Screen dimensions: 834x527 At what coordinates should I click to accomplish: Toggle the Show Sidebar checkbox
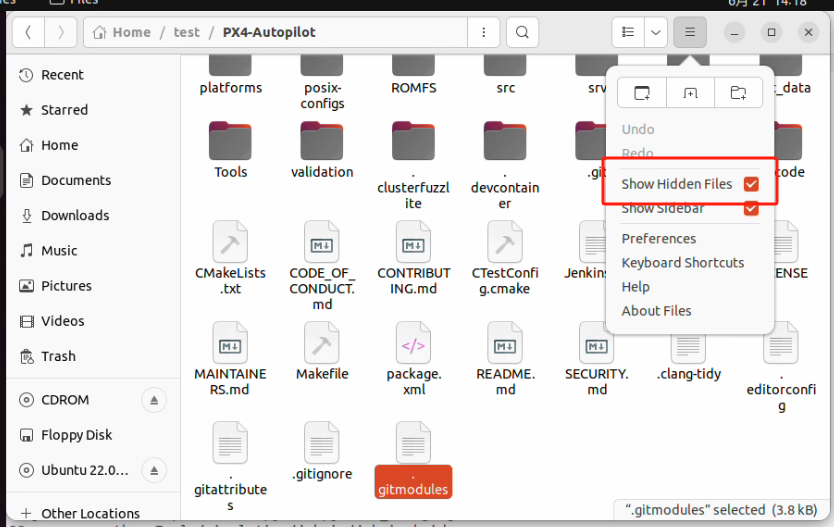tap(751, 208)
